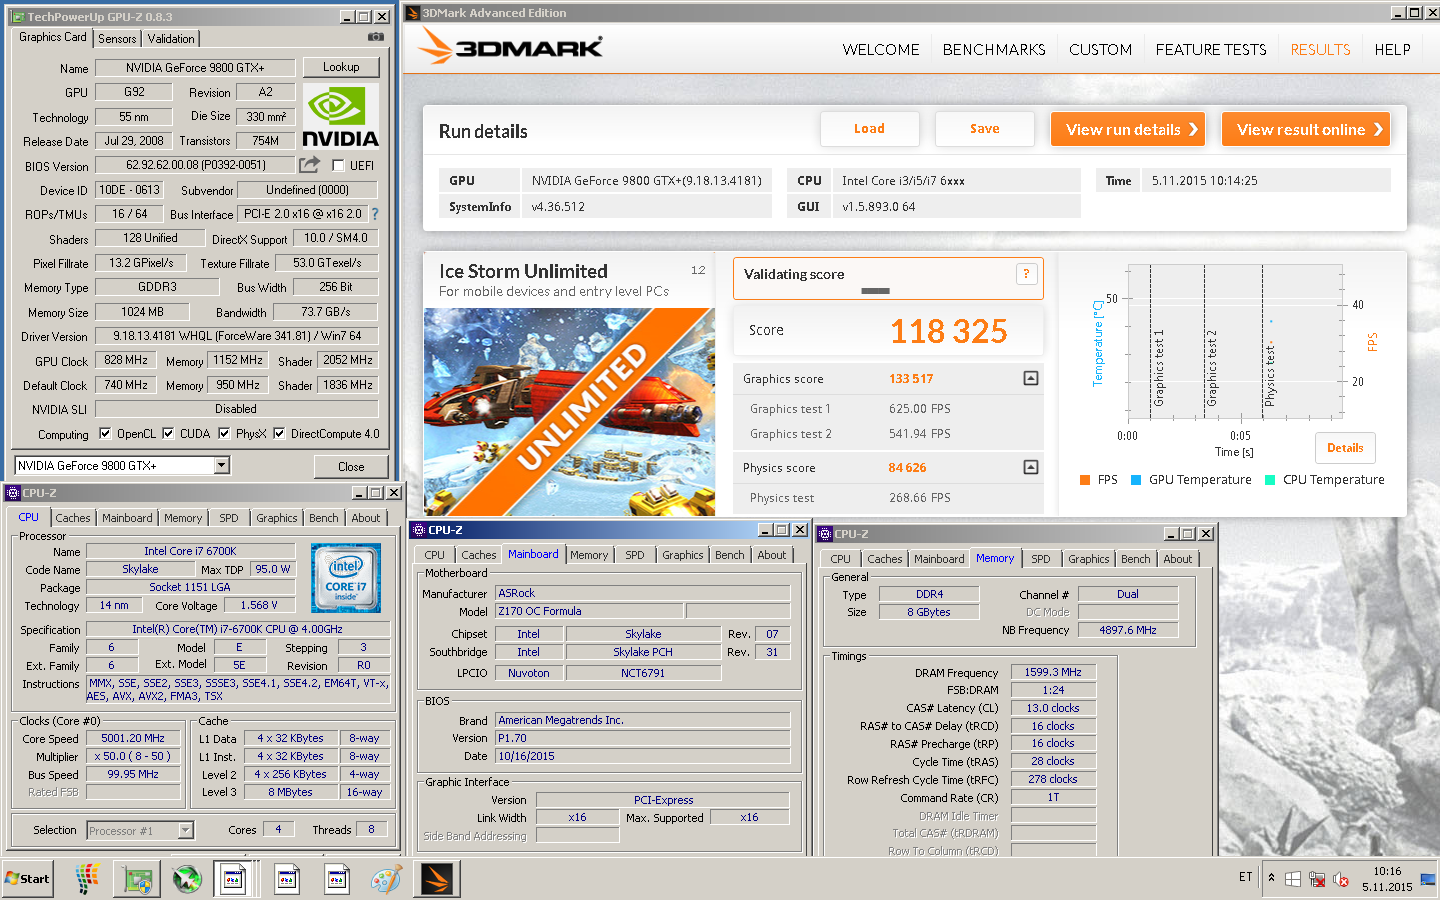
Task: Click the Ice Storm Unlimited thumbnail image
Action: point(569,412)
